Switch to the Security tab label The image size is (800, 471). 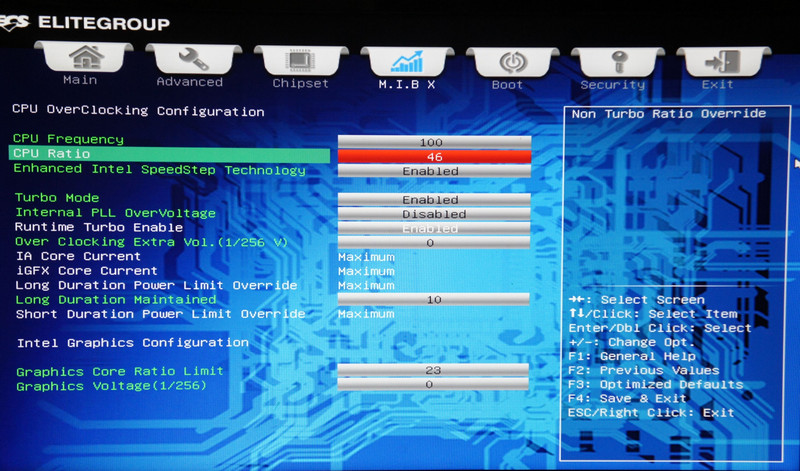click(613, 85)
